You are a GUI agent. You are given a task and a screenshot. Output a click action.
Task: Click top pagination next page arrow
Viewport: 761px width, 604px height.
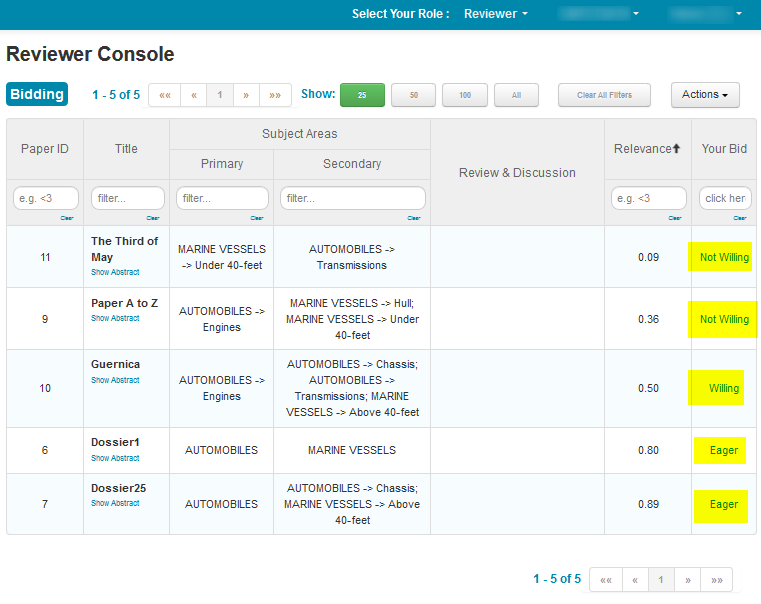point(246,95)
